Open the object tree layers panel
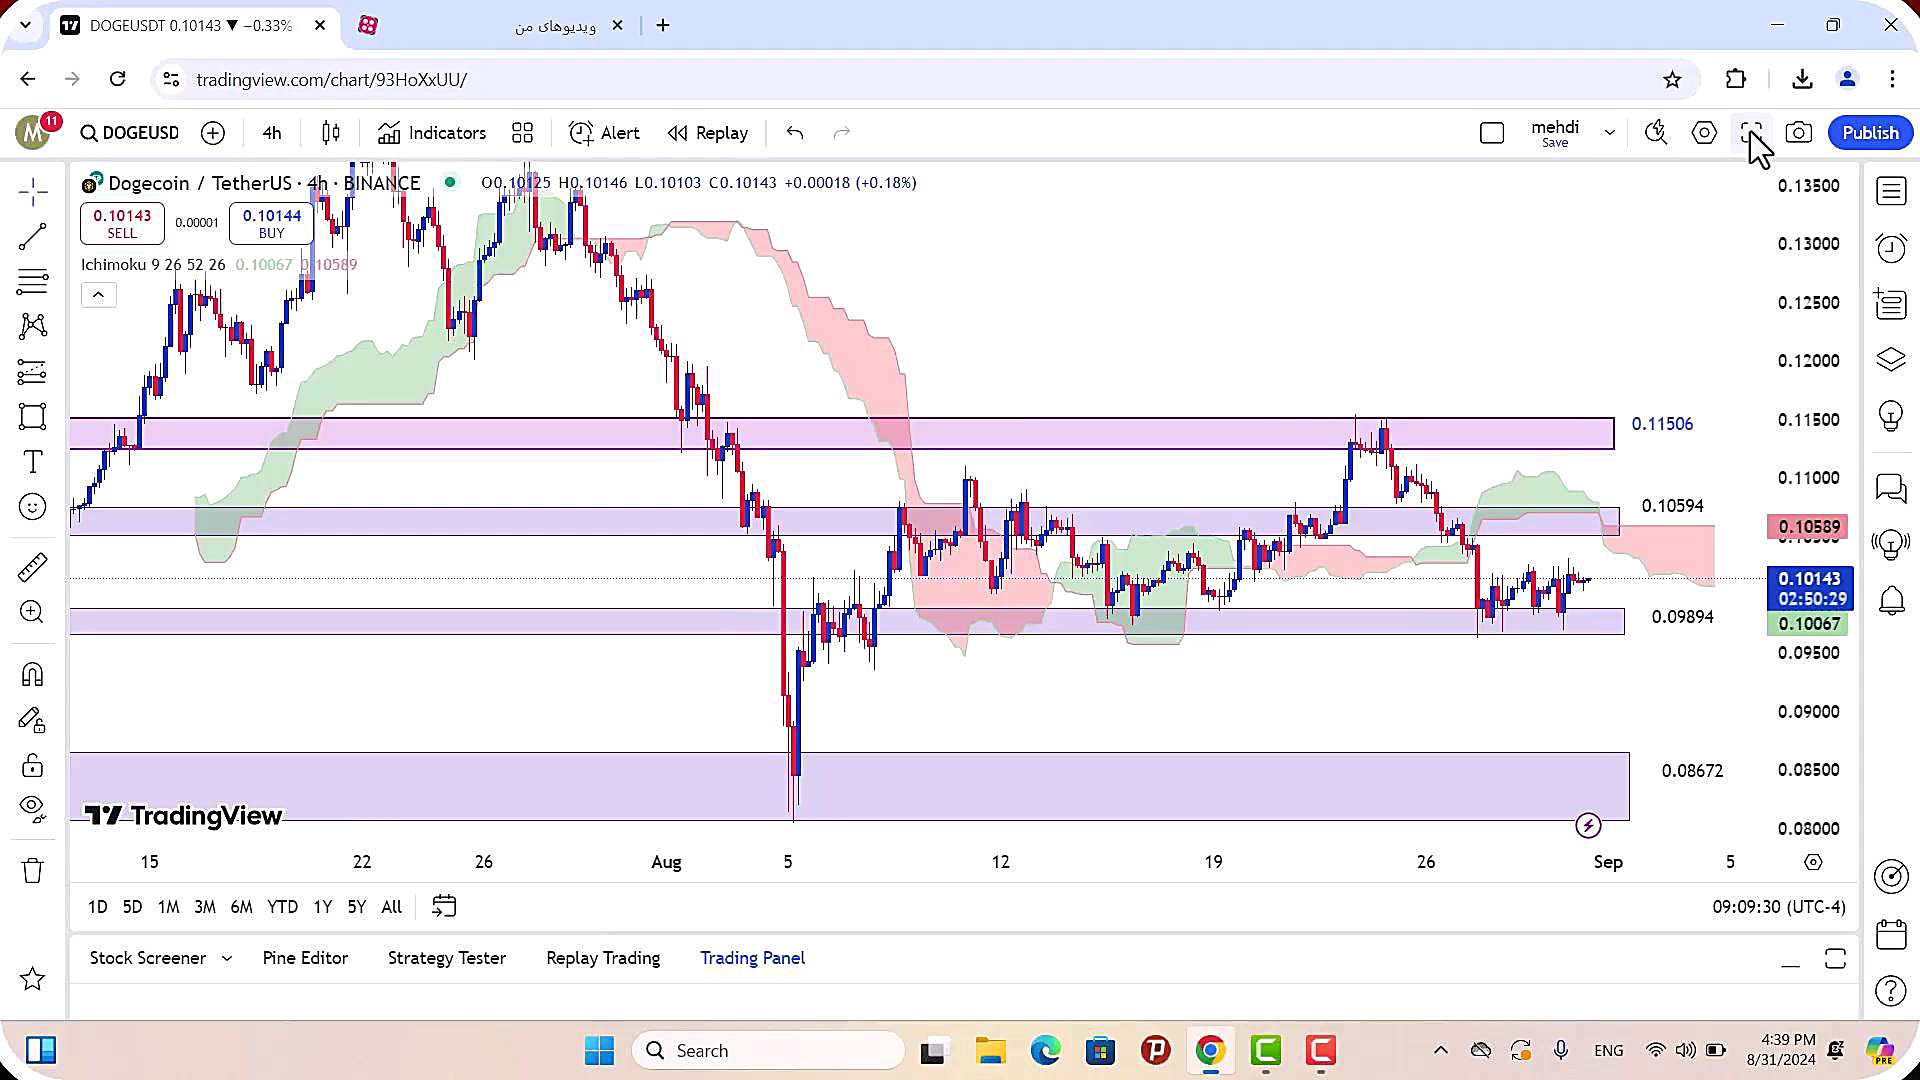The image size is (1920, 1080). coord(1891,359)
